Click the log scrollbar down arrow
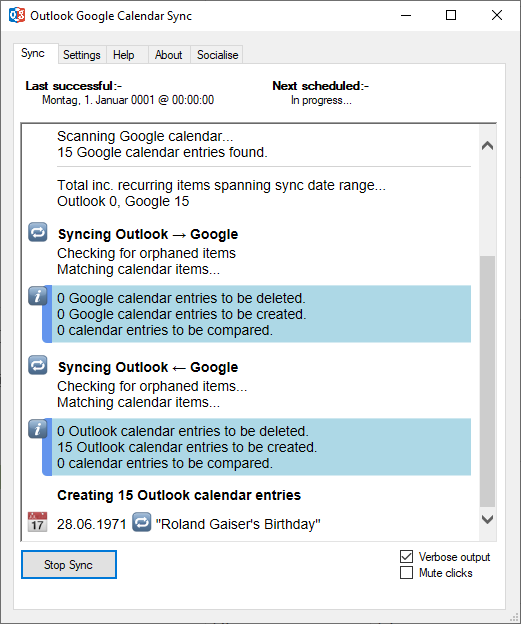The height and width of the screenshot is (624, 521). 488,519
